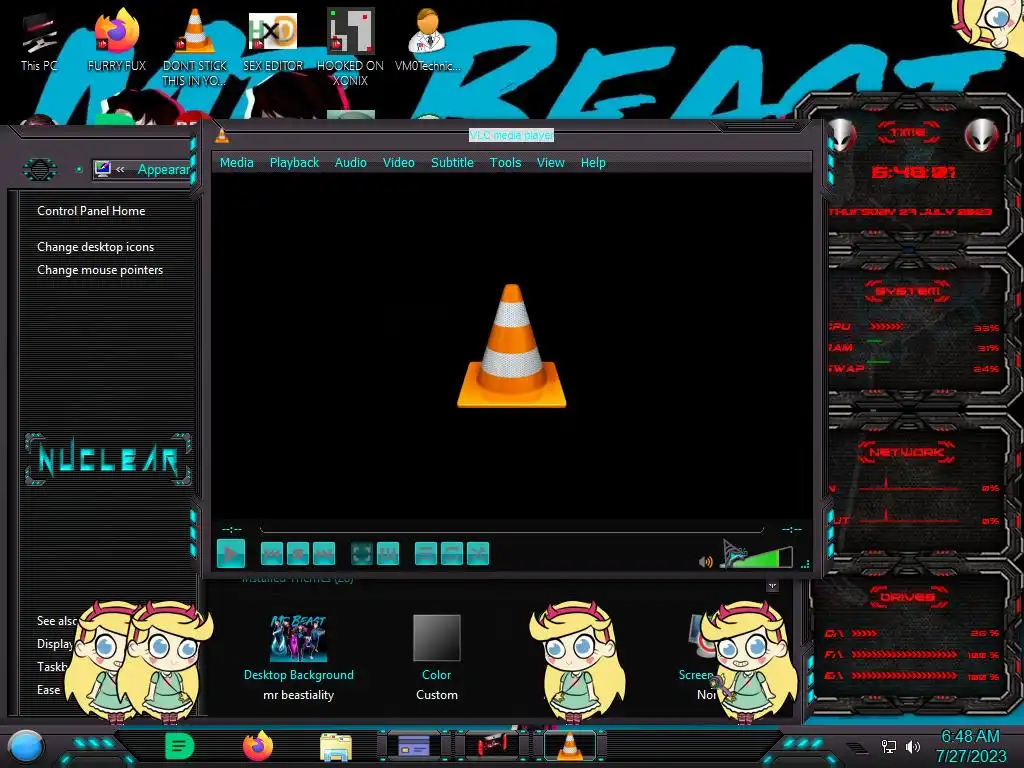
Task: Select the DONT STICK THIS IN YO... shortcut
Action: 195,48
